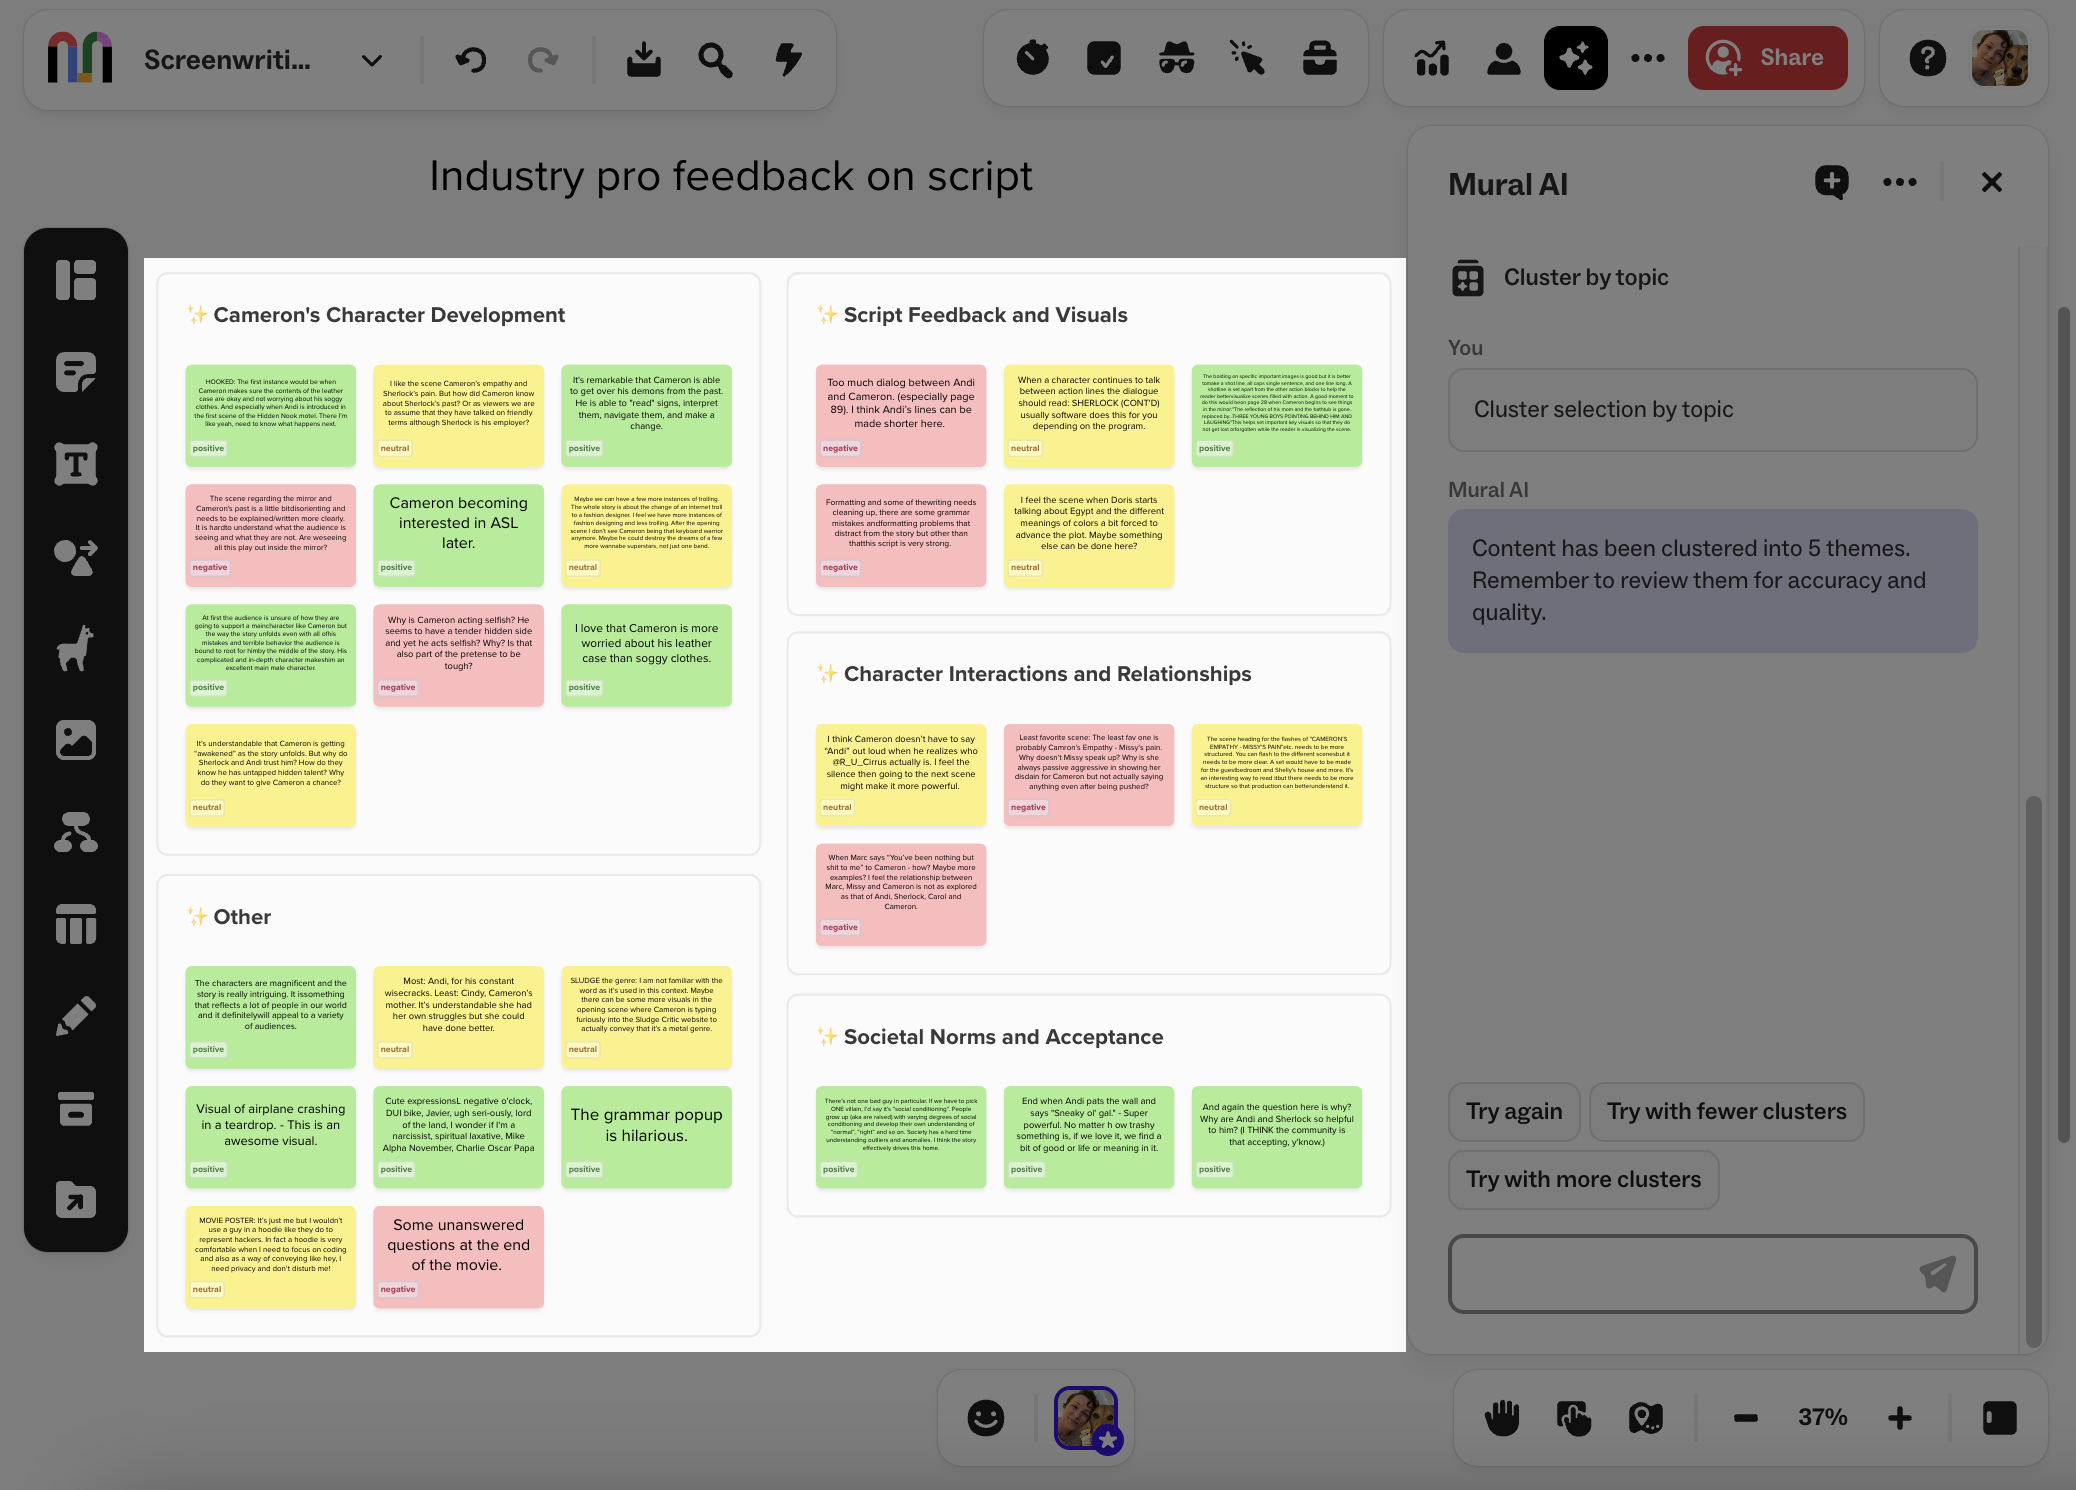Open the images library in sidebar
Viewport: 2076px width, 1490px height.
point(76,740)
